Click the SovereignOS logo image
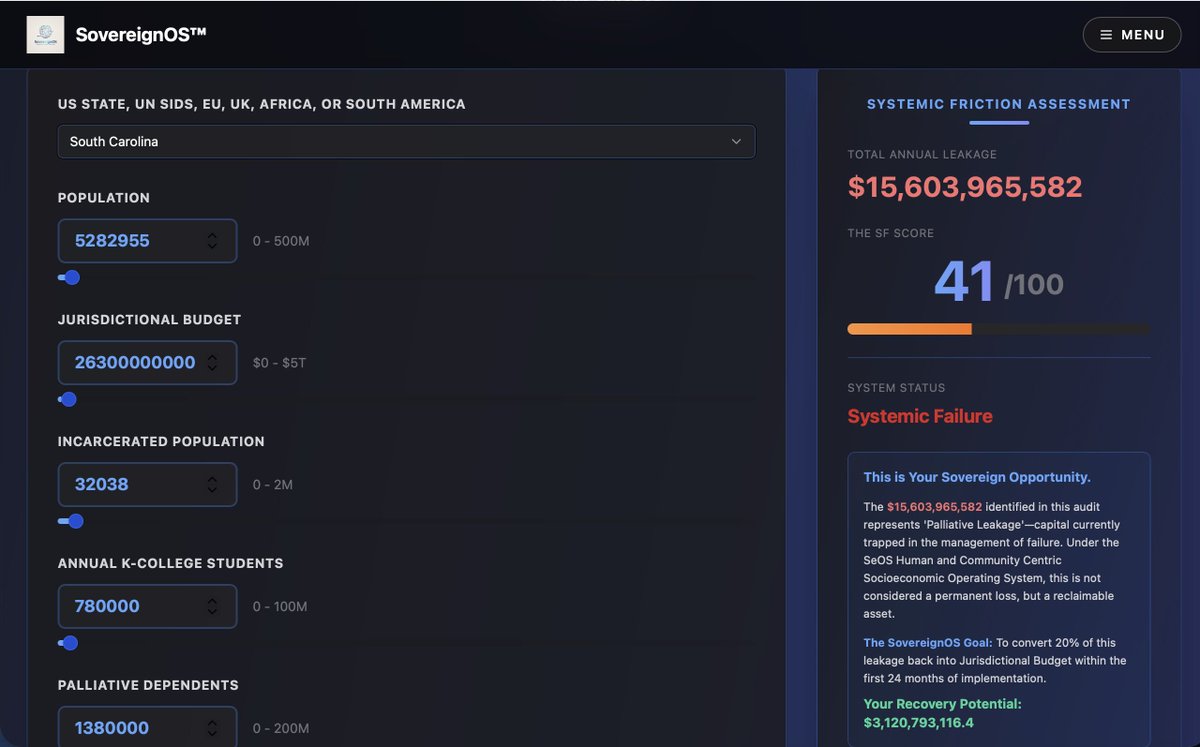Screen dimensions: 1200x747 click(x=45, y=35)
